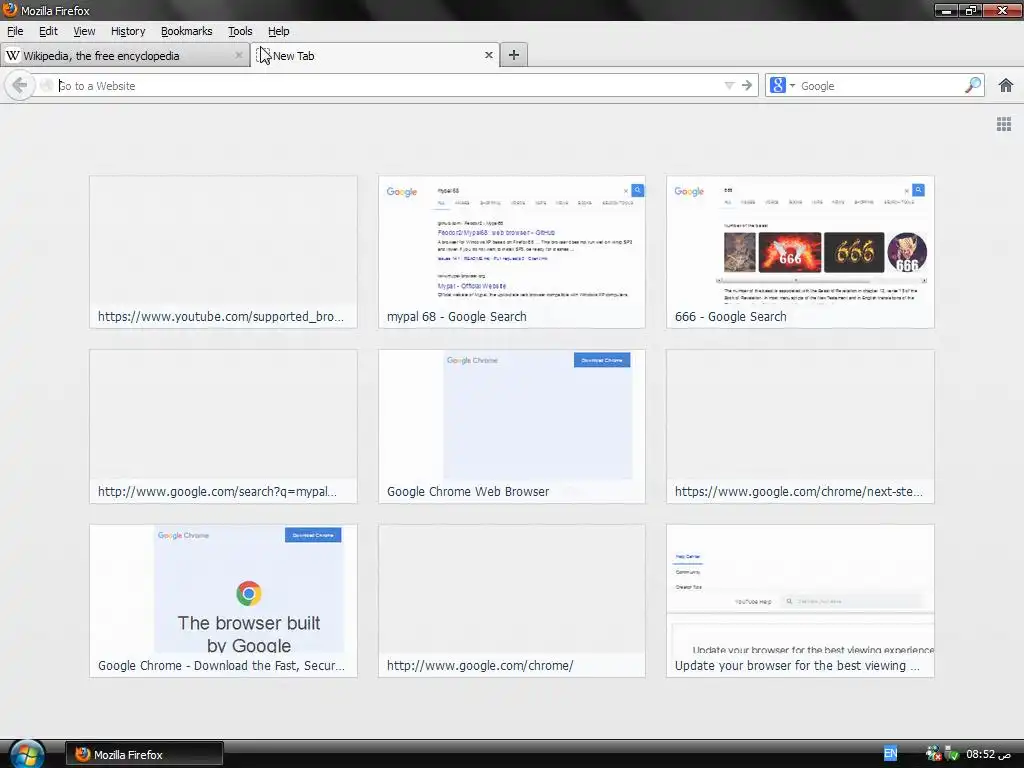
Task: Open the google.com/chrome/next-steps tile
Action: click(800, 426)
